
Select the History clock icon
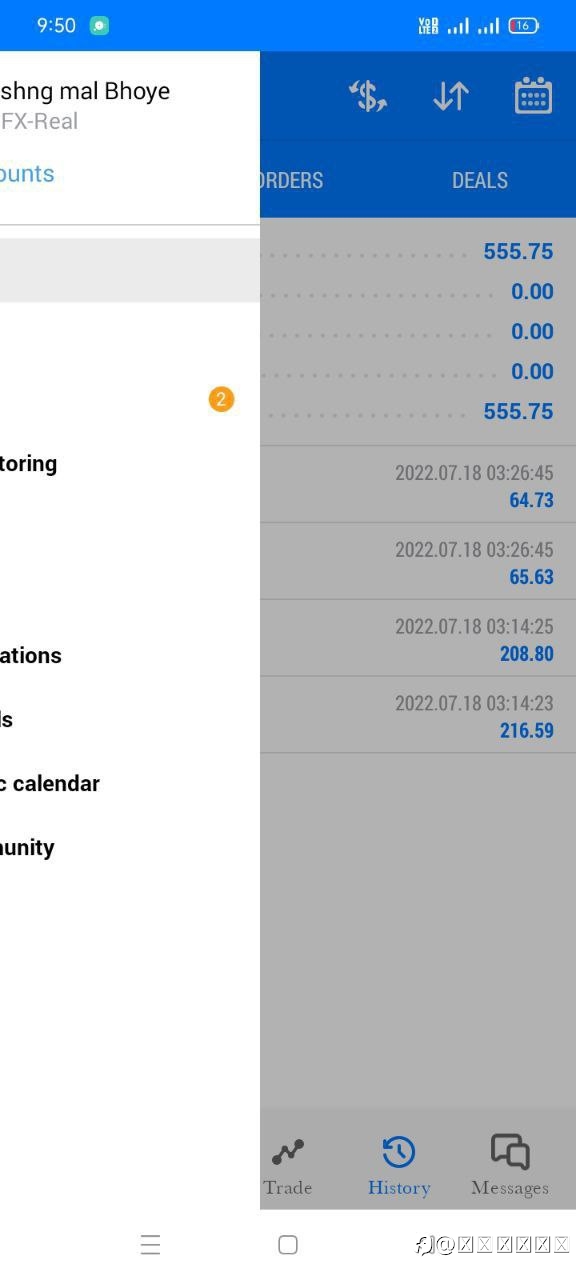point(399,1152)
